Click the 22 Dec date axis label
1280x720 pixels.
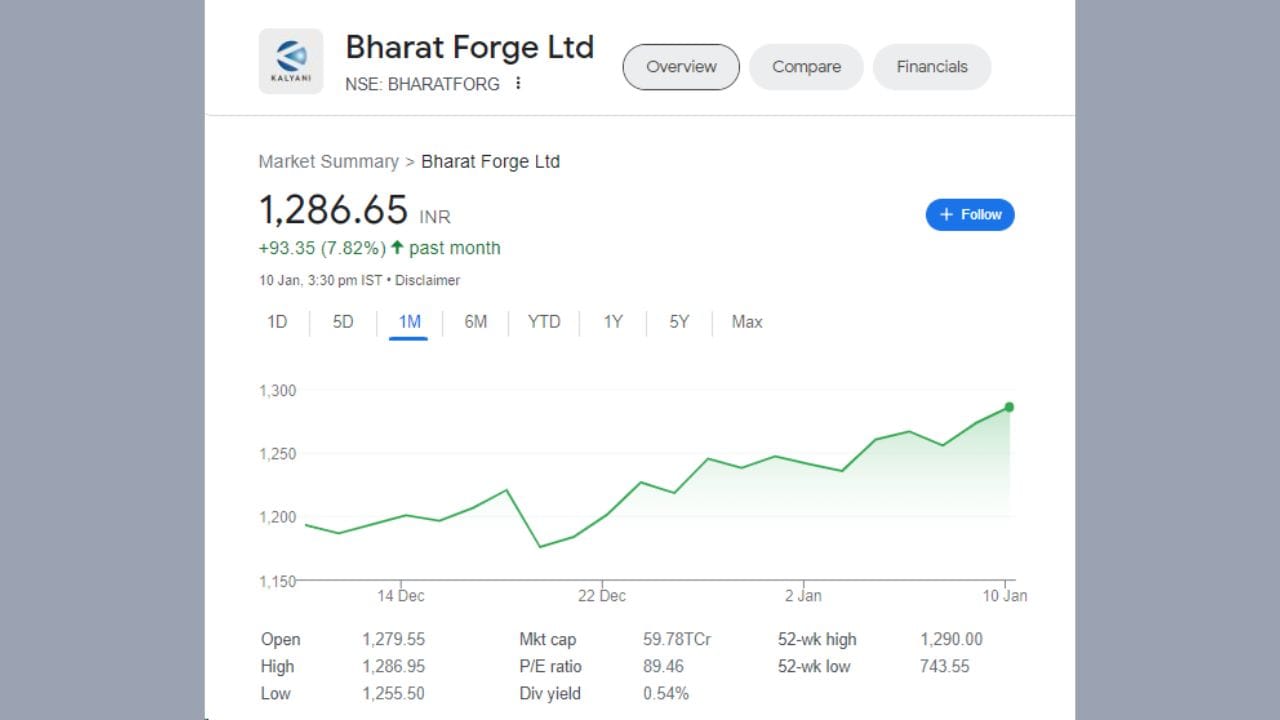coord(602,596)
